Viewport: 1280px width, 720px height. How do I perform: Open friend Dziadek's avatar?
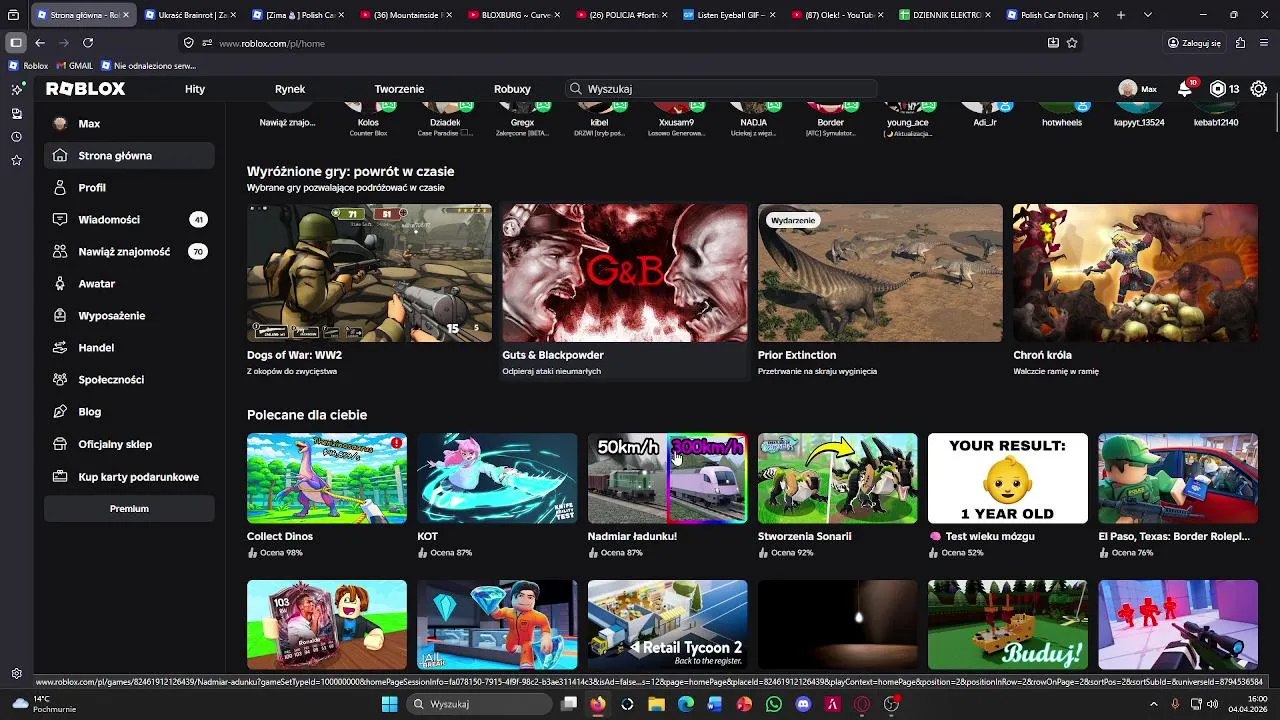[x=445, y=109]
